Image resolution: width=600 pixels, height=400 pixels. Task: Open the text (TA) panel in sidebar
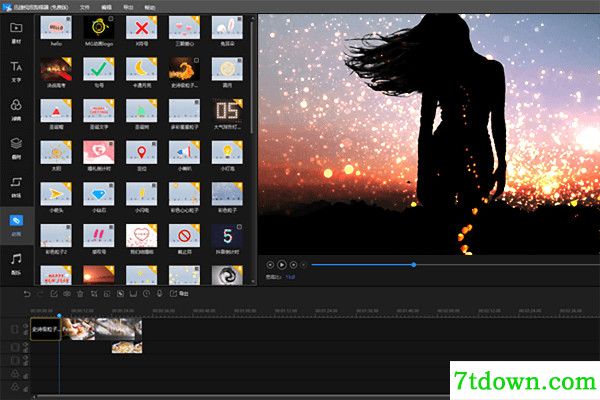(x=16, y=67)
